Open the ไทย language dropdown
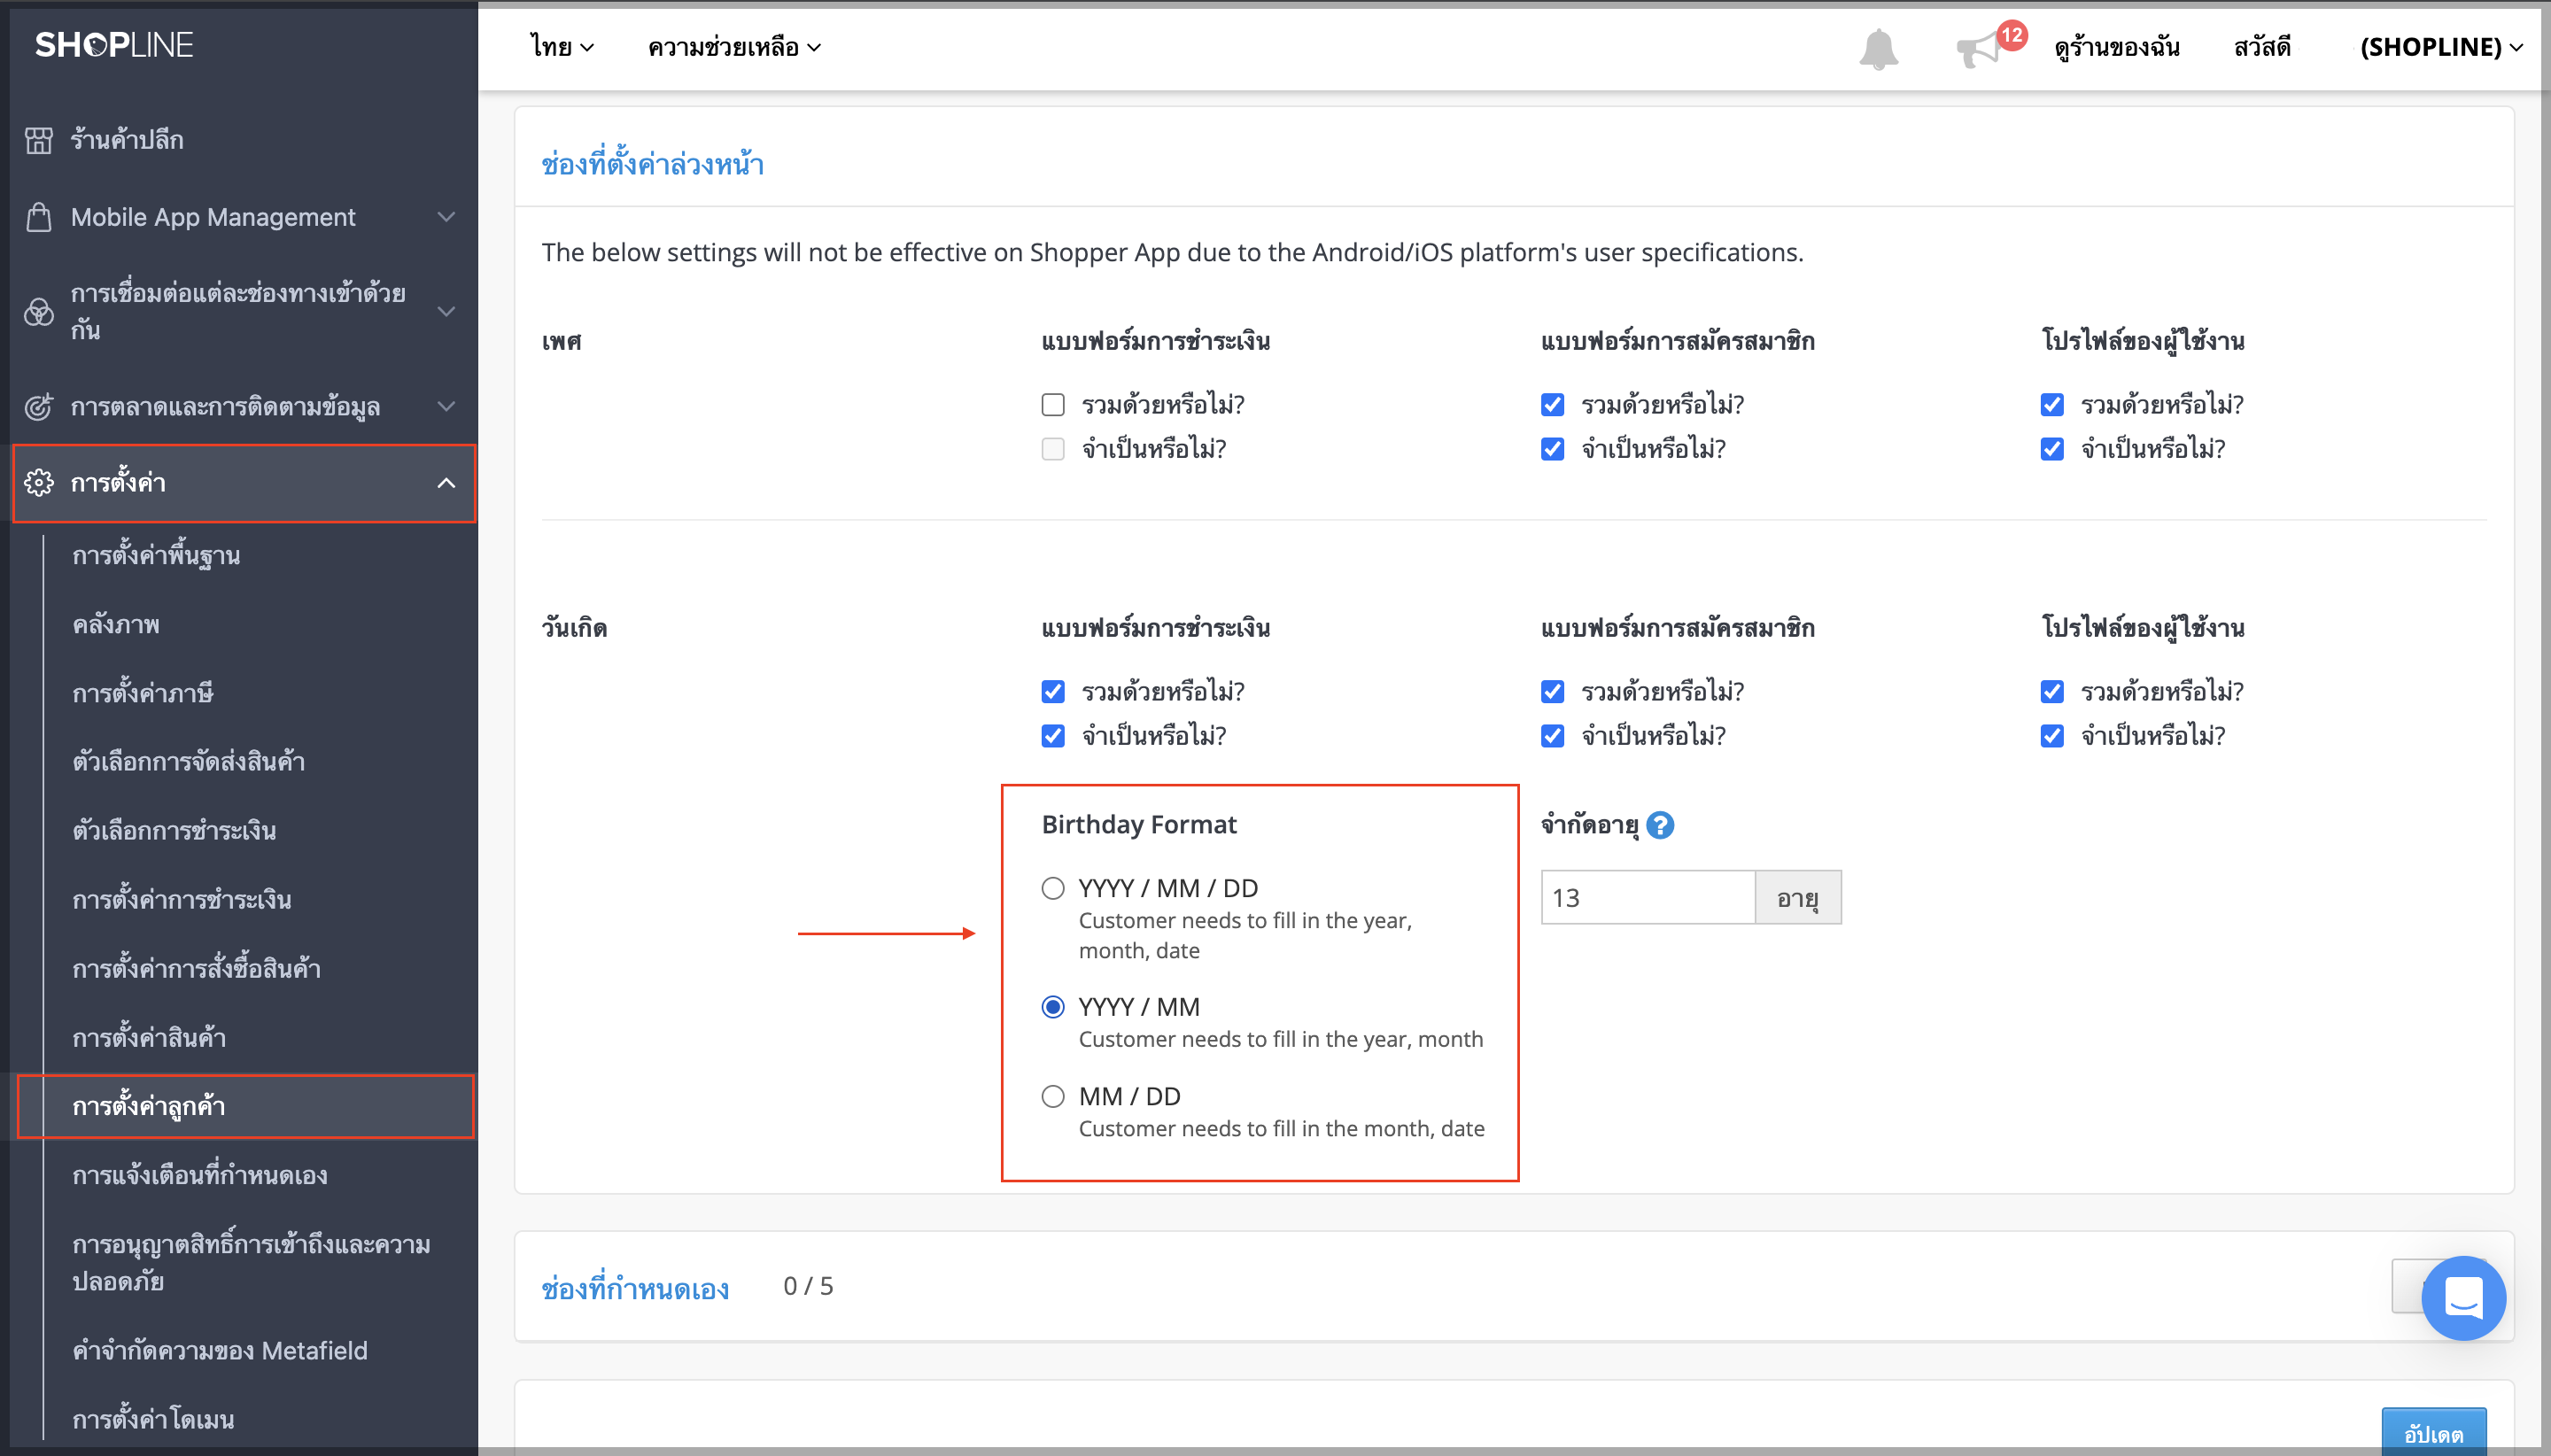Screen dimensions: 2551x1456 click(x=562, y=47)
